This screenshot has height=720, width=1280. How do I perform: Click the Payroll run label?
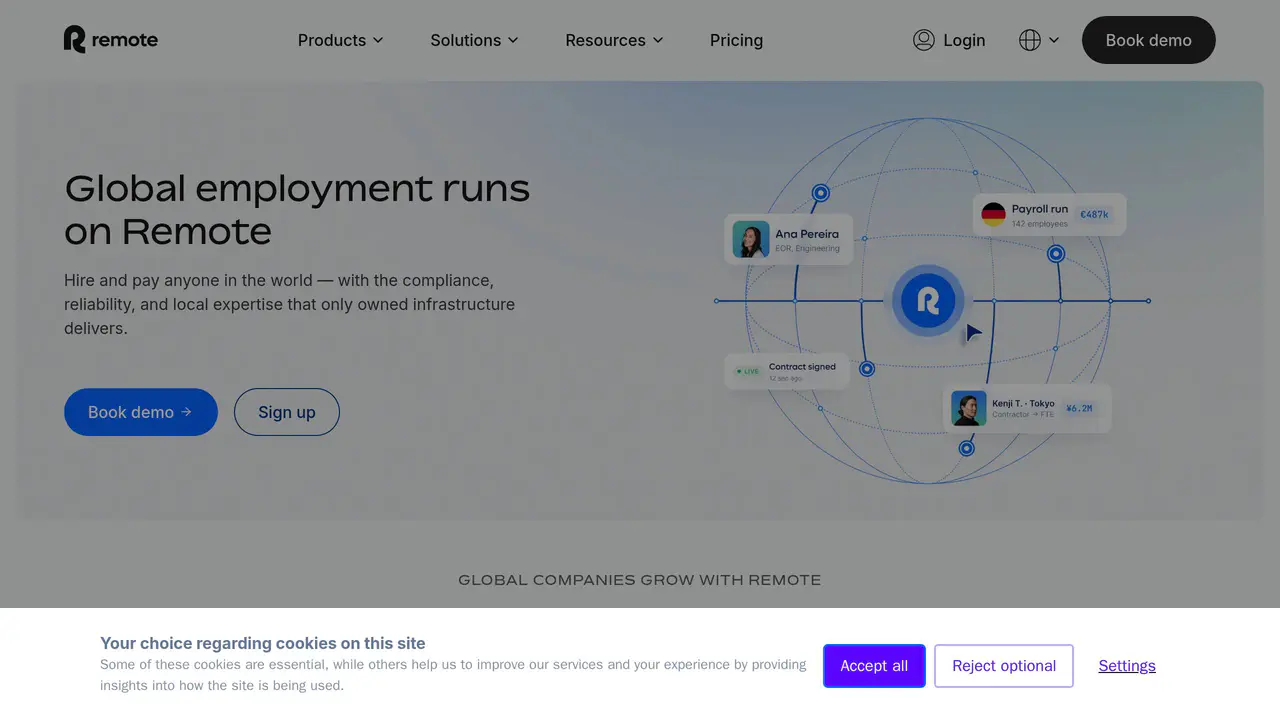1040,209
